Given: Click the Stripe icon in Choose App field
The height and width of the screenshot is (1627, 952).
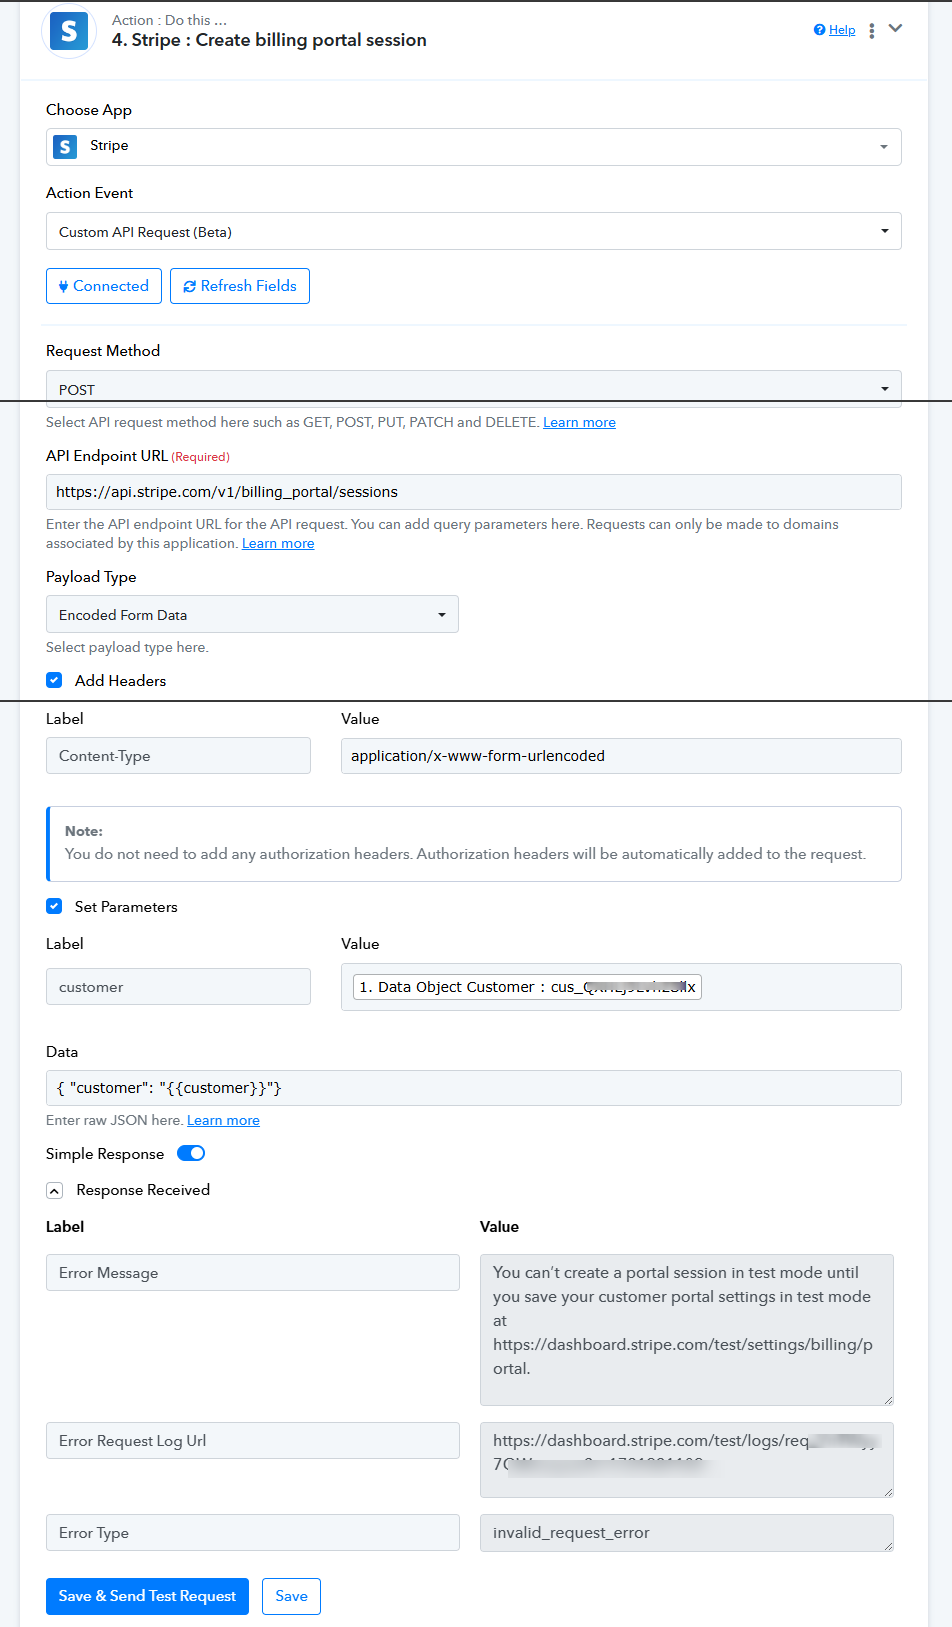Looking at the screenshot, I should pyautogui.click(x=65, y=147).
